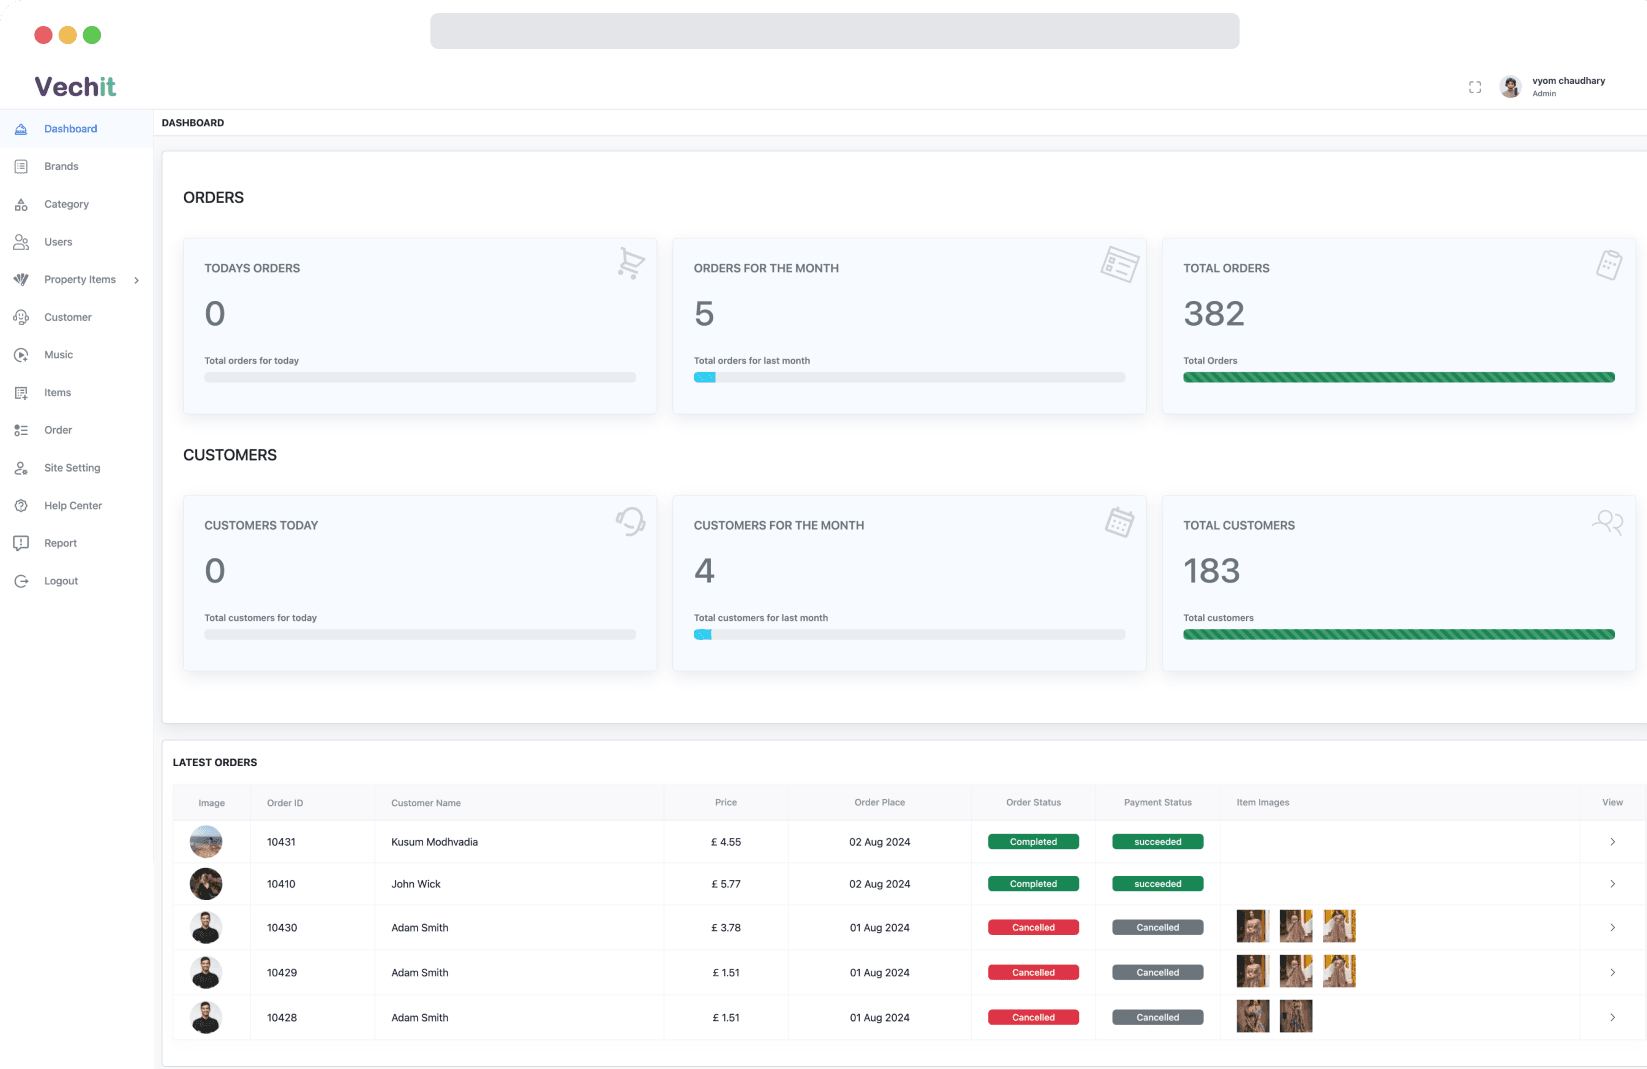This screenshot has height=1069, width=1647.
Task: Click the Report icon in sidebar
Action: tap(21, 543)
